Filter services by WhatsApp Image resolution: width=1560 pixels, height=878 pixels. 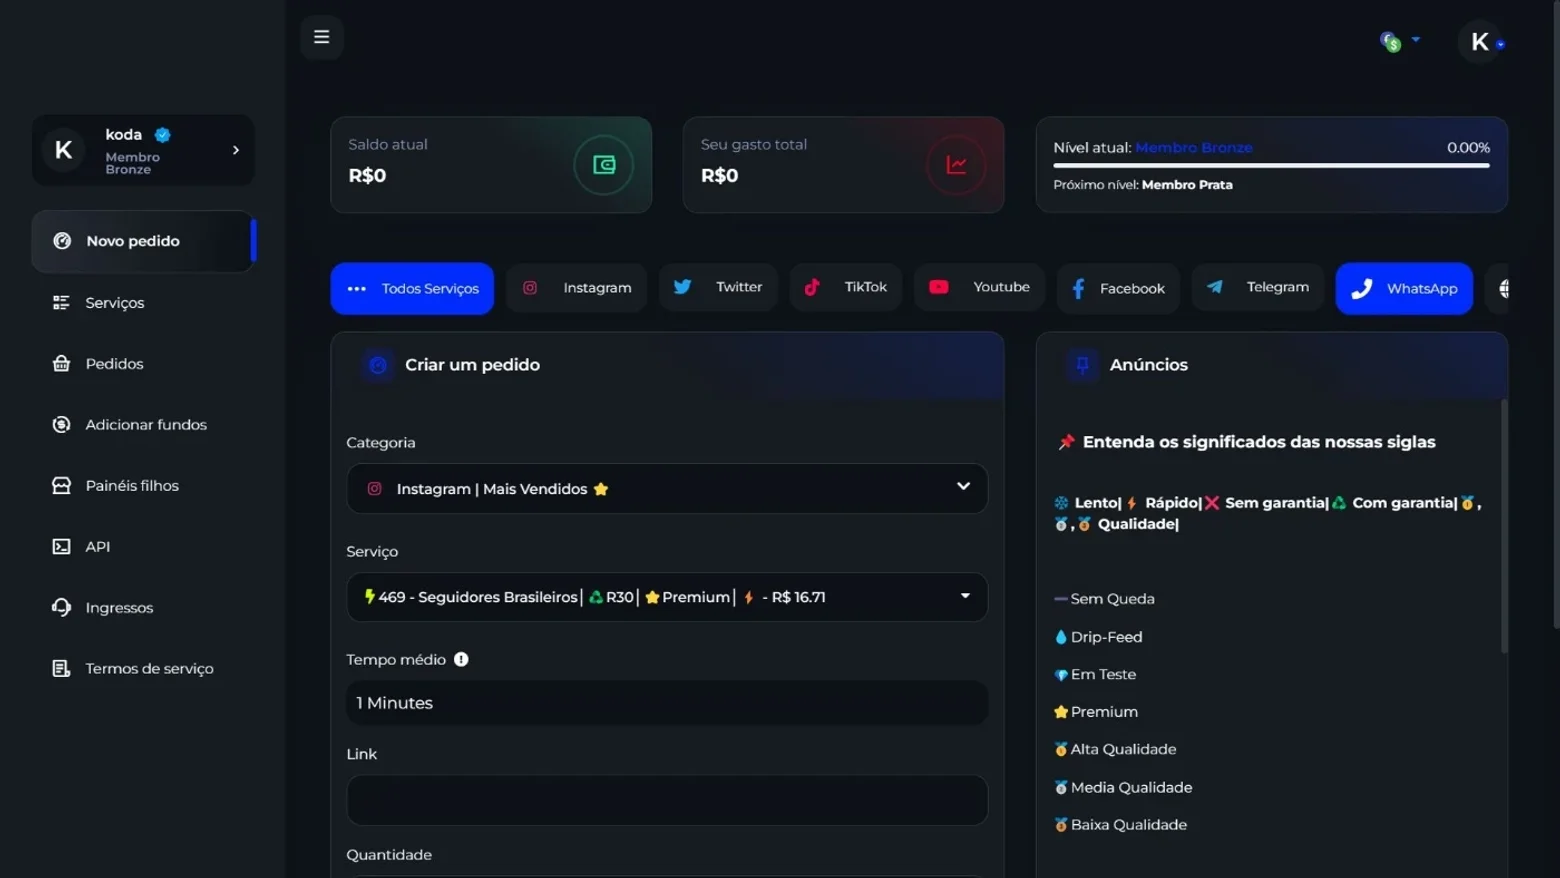[1404, 288]
